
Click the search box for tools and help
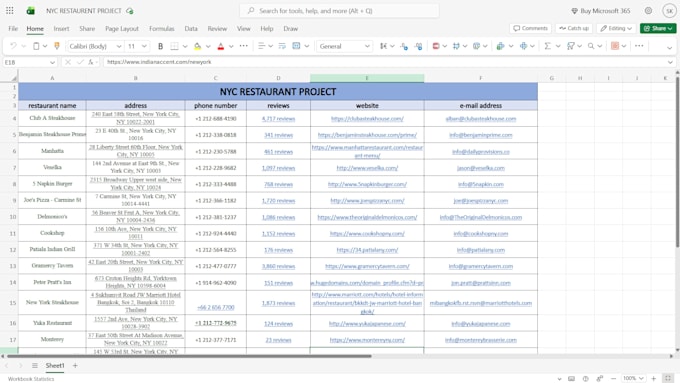click(339, 11)
